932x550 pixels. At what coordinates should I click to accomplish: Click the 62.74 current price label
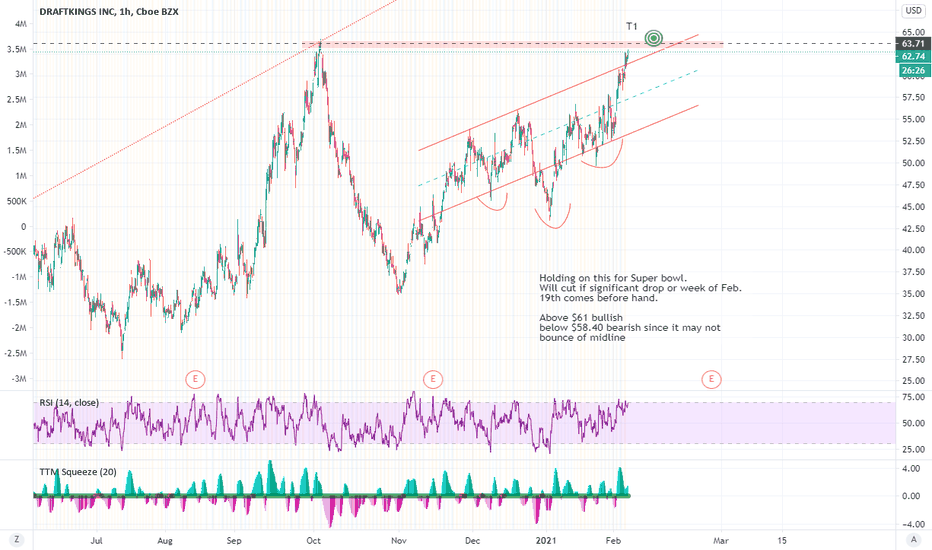pyautogui.click(x=913, y=56)
